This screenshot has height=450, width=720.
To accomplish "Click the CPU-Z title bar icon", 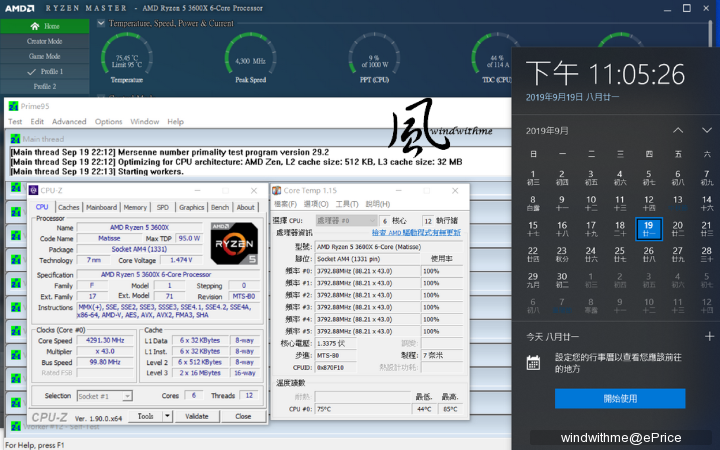I will coord(34,190).
